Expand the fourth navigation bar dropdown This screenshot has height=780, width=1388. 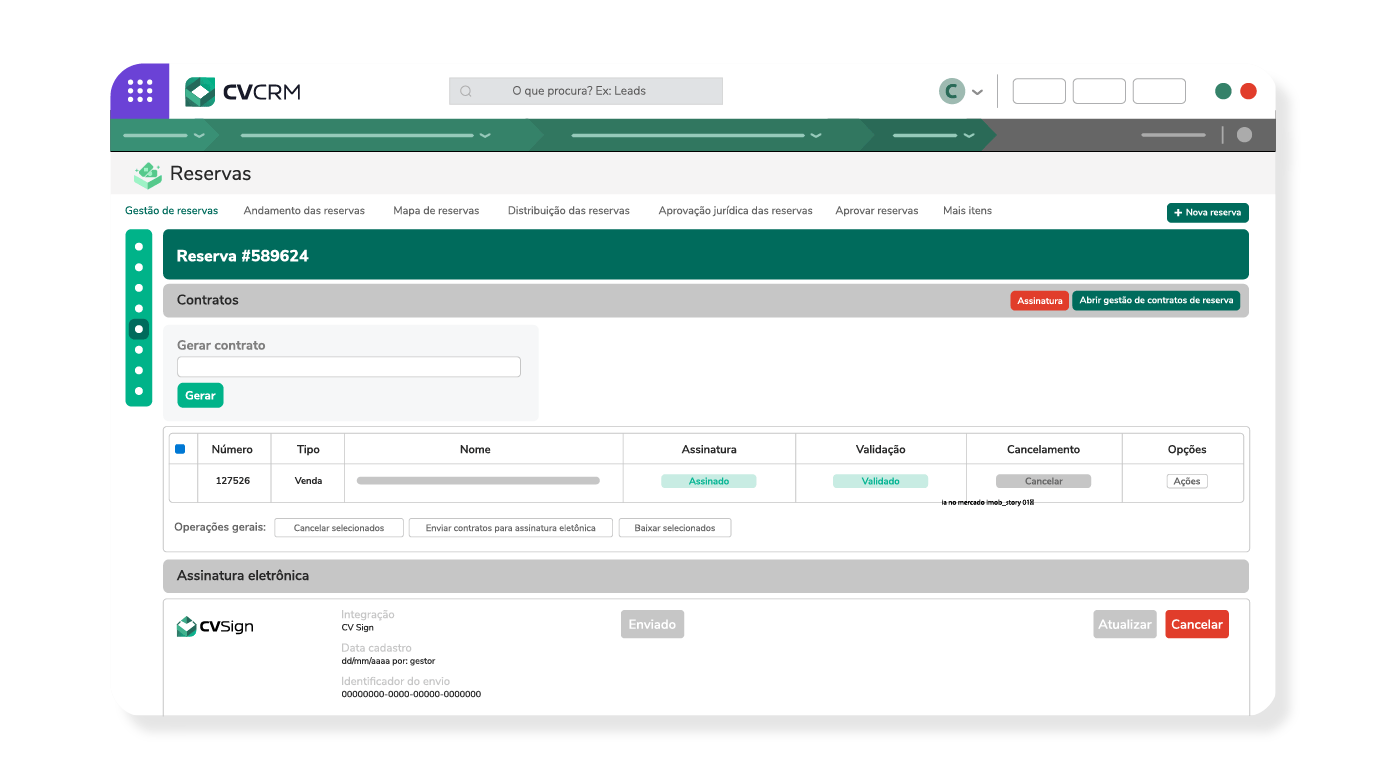969,135
